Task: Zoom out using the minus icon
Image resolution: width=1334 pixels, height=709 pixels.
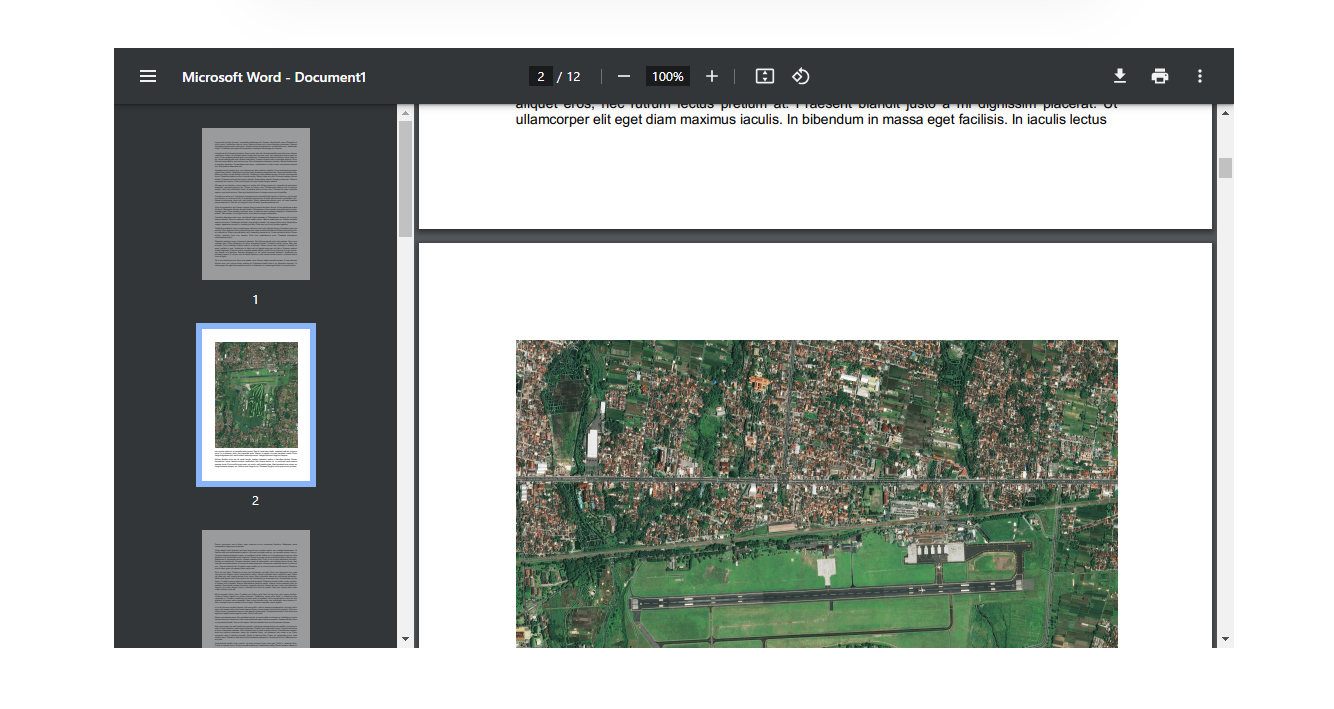Action: 623,75
